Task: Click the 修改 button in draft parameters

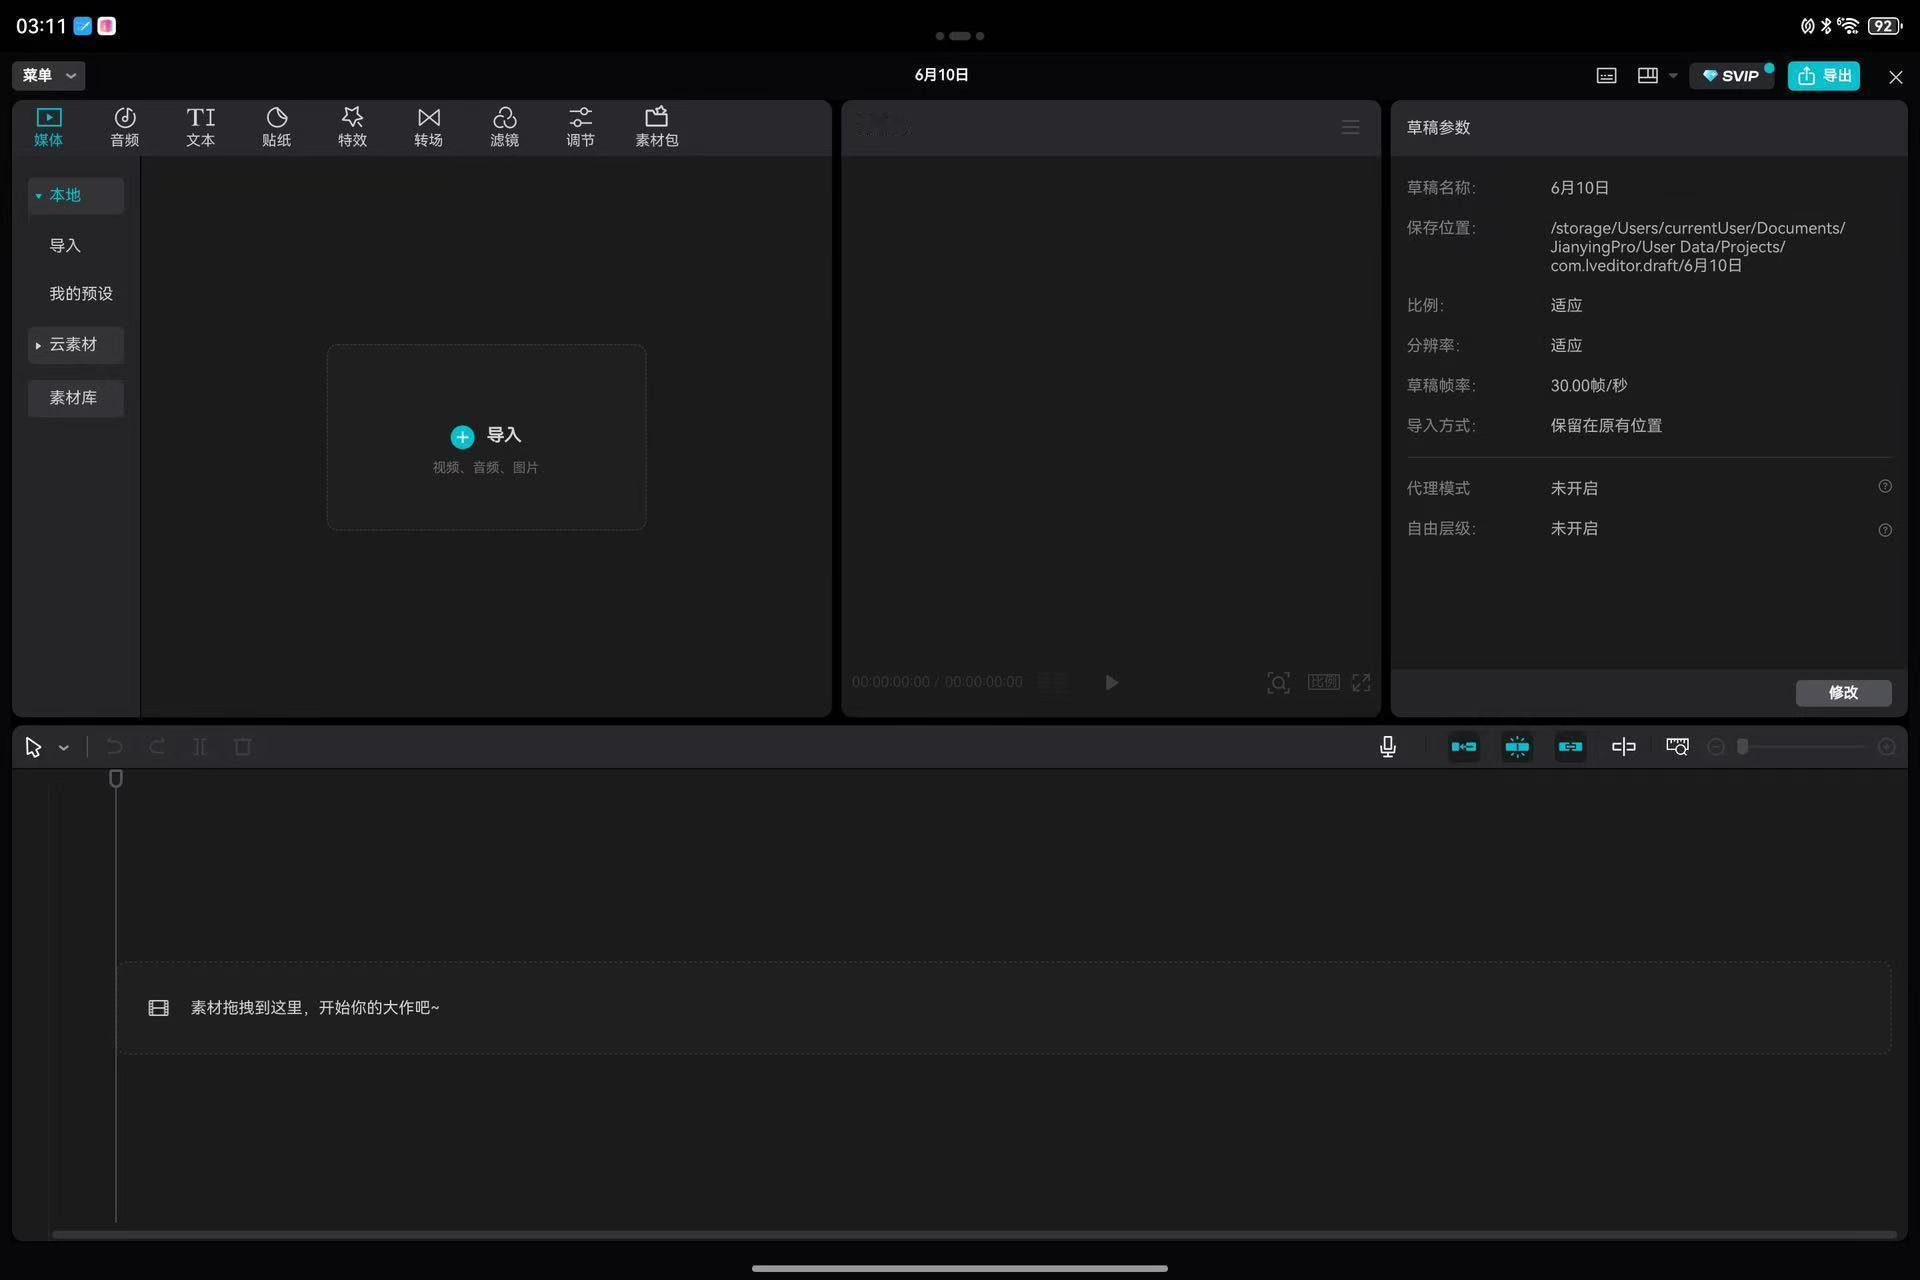Action: point(1842,693)
